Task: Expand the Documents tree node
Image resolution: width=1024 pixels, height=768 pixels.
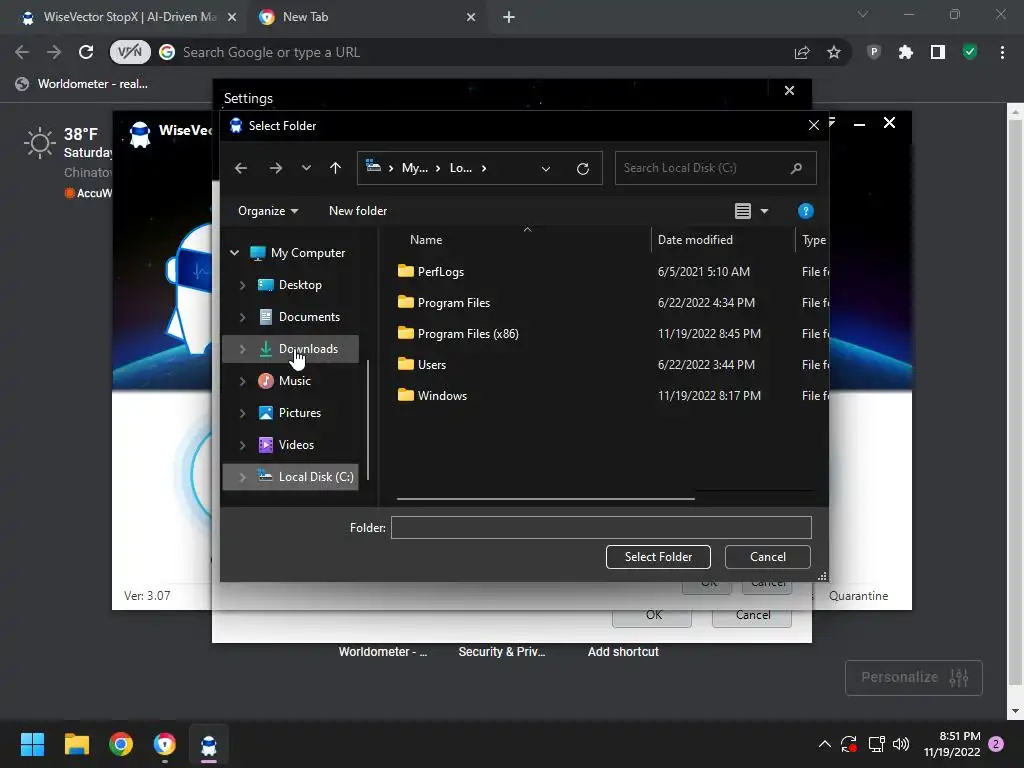Action: [242, 317]
